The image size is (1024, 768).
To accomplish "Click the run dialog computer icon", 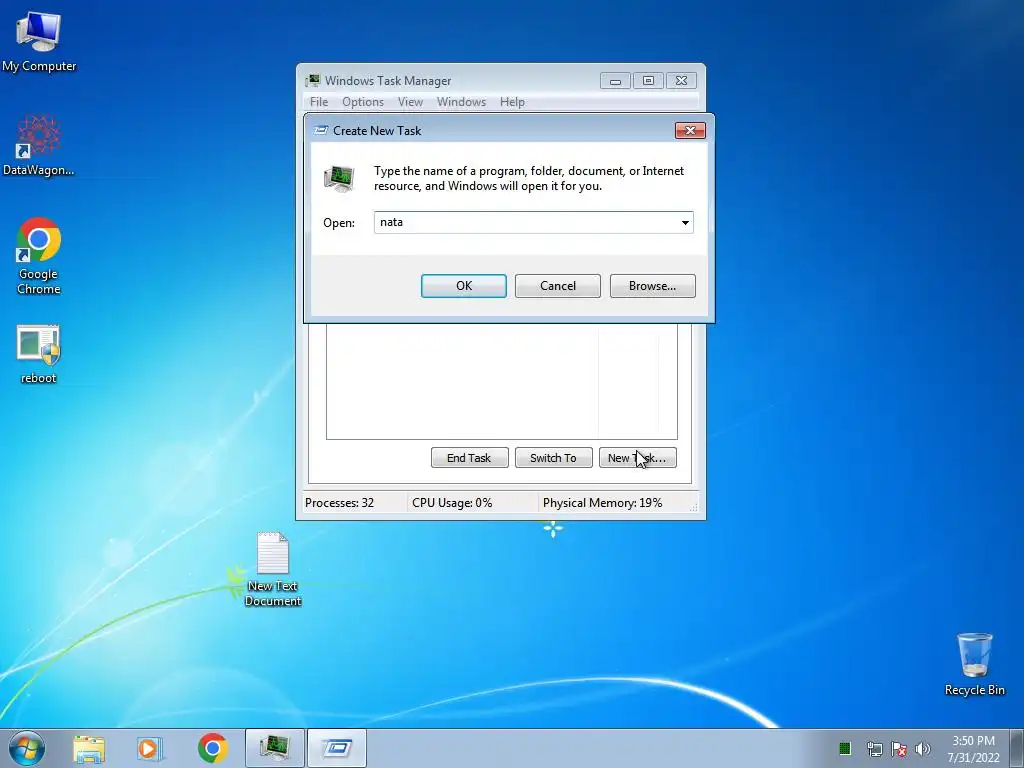I will [339, 178].
